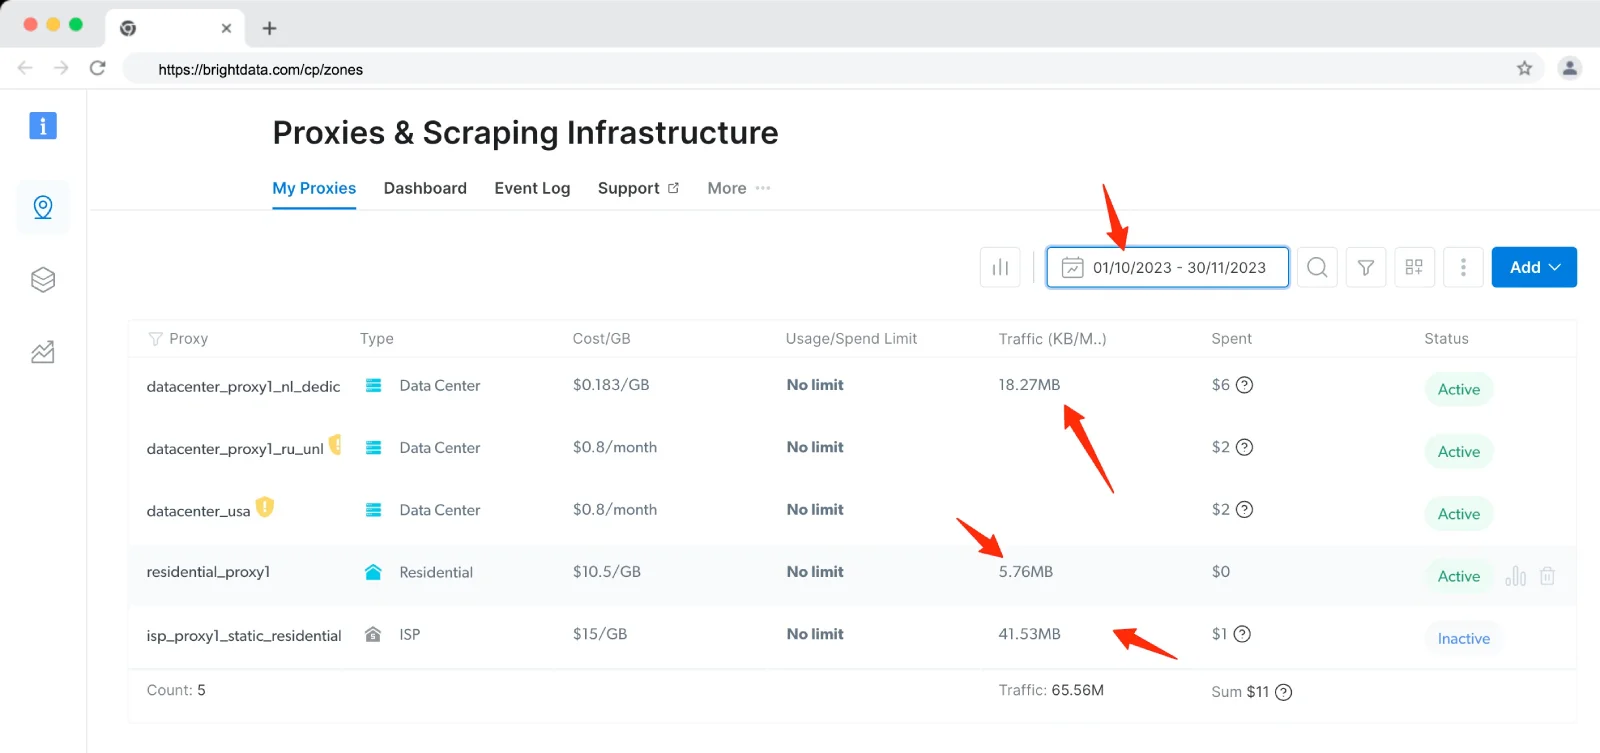Switch to the Dashboard tab
1600x753 pixels.
425,188
